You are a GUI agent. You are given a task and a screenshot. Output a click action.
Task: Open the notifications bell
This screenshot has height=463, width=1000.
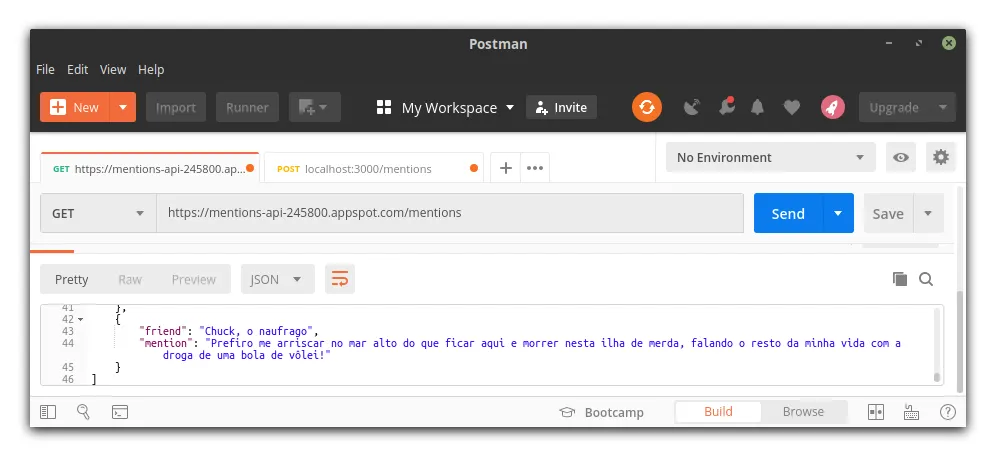[757, 107]
